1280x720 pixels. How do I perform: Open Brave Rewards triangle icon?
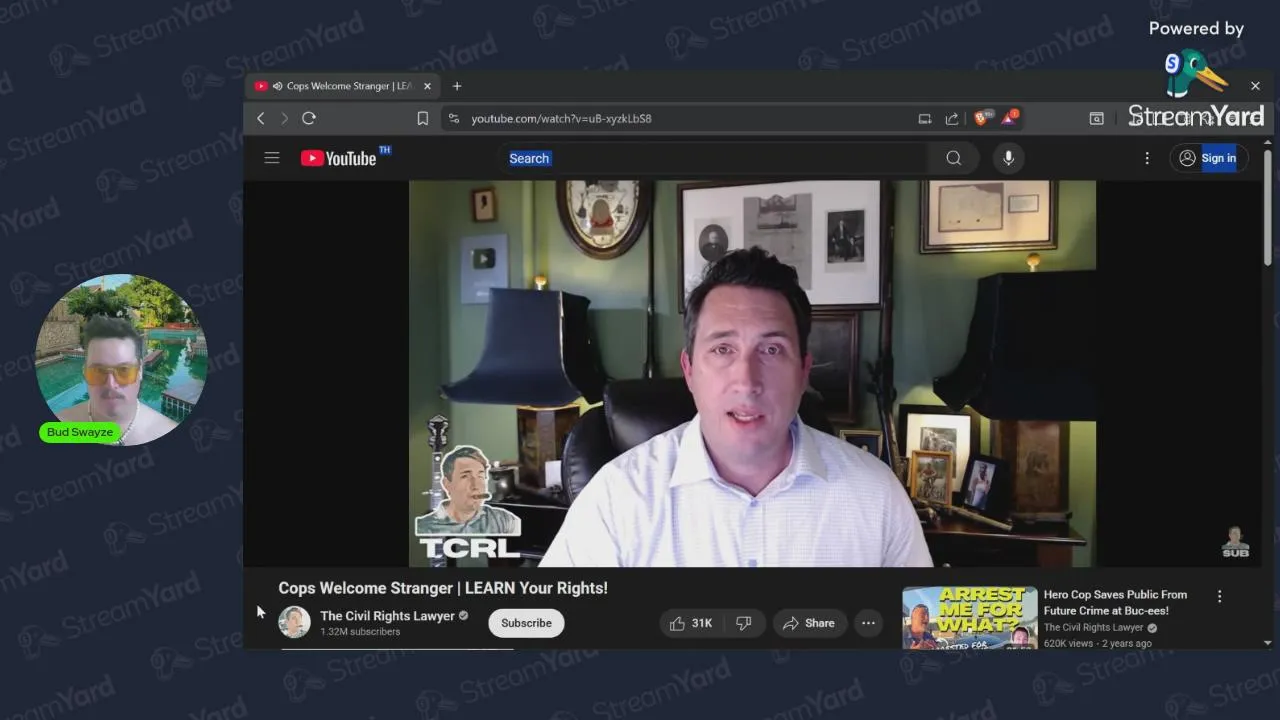pos(1010,118)
